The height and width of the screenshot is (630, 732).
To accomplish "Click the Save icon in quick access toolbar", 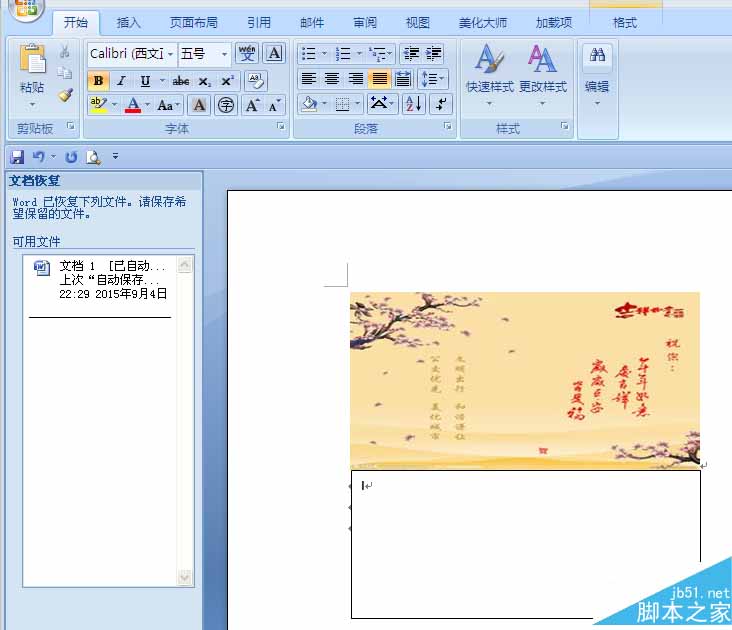I will coord(17,157).
